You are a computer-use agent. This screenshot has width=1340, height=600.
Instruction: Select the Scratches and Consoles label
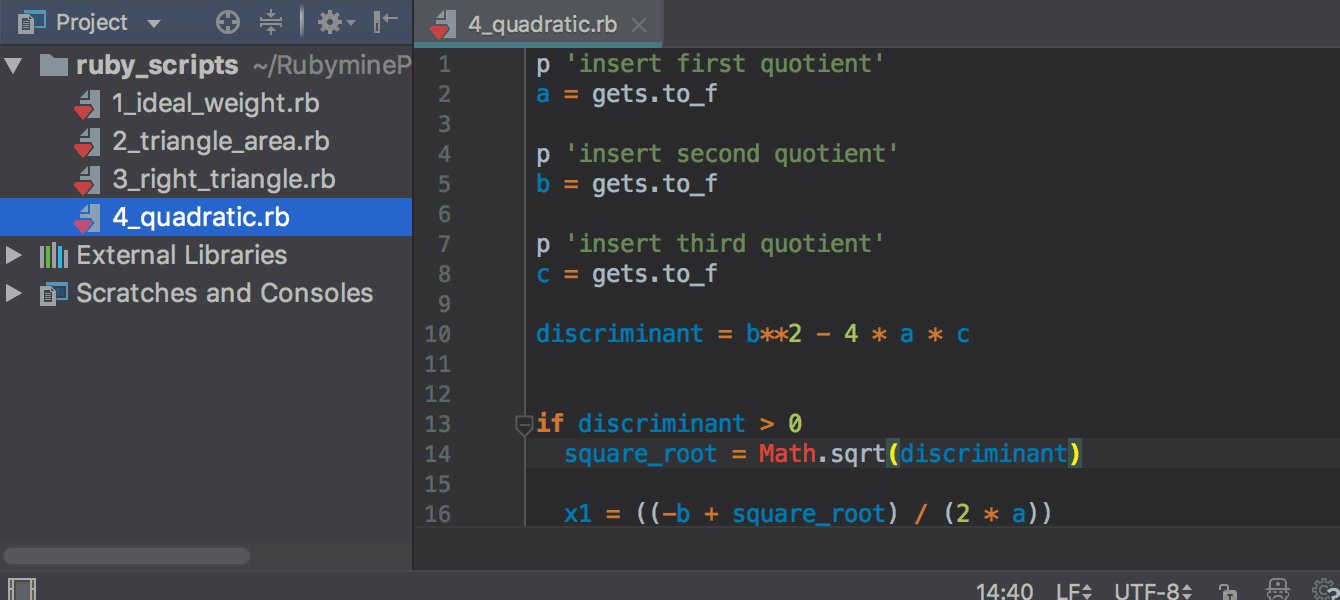(x=224, y=293)
